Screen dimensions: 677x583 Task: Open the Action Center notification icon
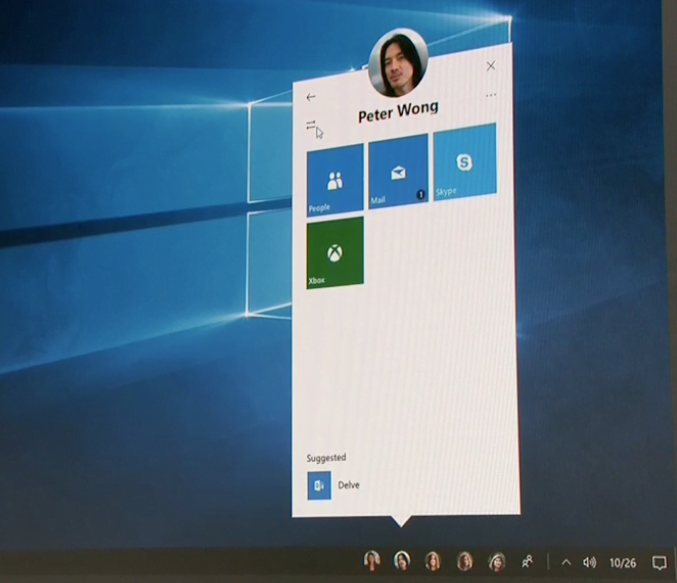coord(659,563)
